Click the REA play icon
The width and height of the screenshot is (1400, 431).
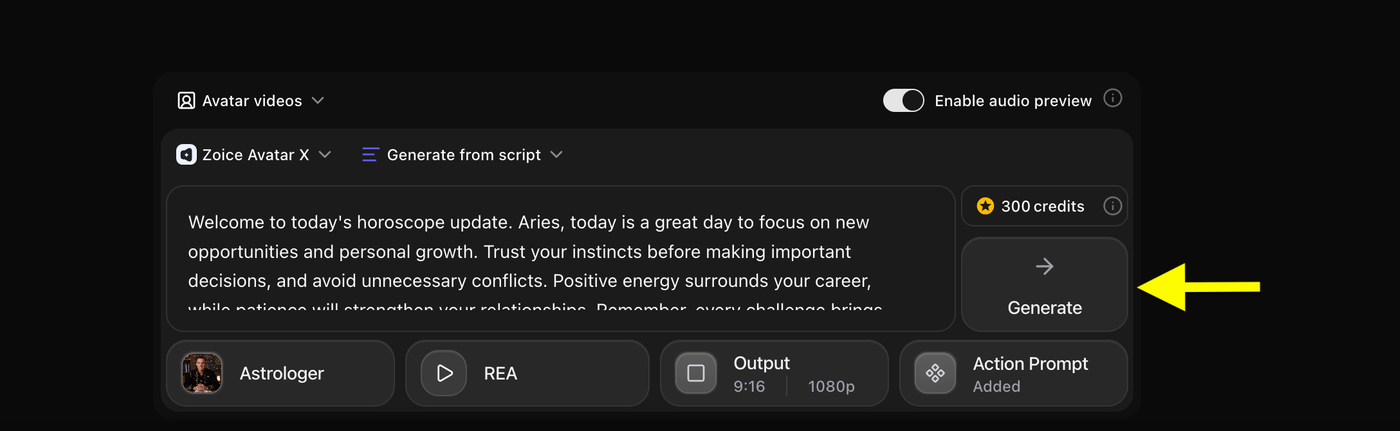click(444, 373)
